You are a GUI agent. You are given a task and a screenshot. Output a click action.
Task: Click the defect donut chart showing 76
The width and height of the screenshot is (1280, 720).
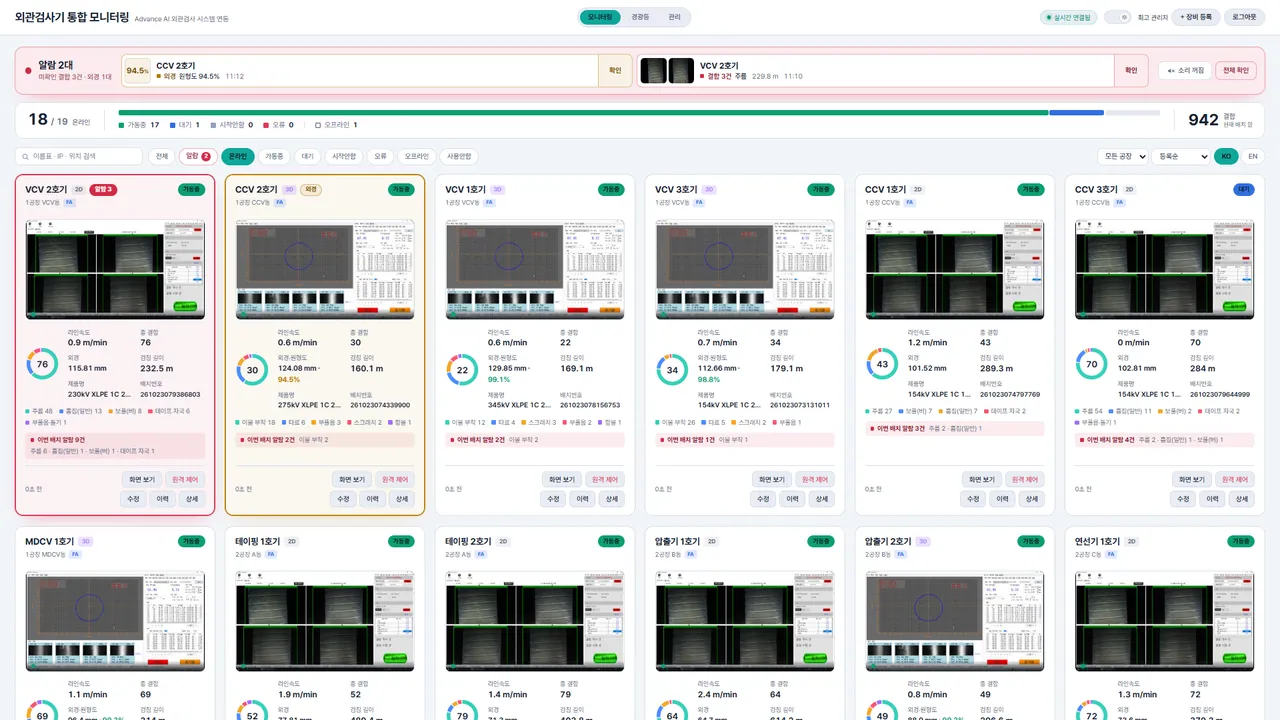click(x=42, y=365)
